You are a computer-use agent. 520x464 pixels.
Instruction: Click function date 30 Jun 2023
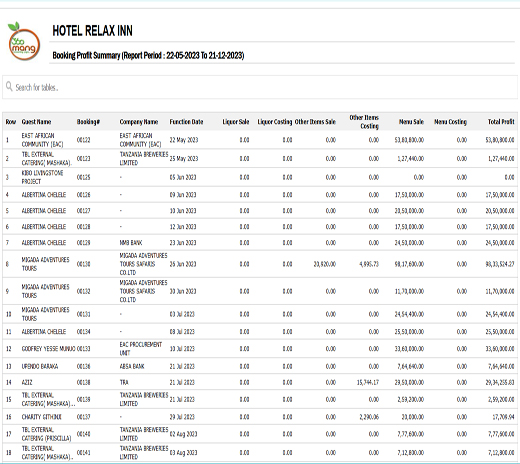(183, 291)
